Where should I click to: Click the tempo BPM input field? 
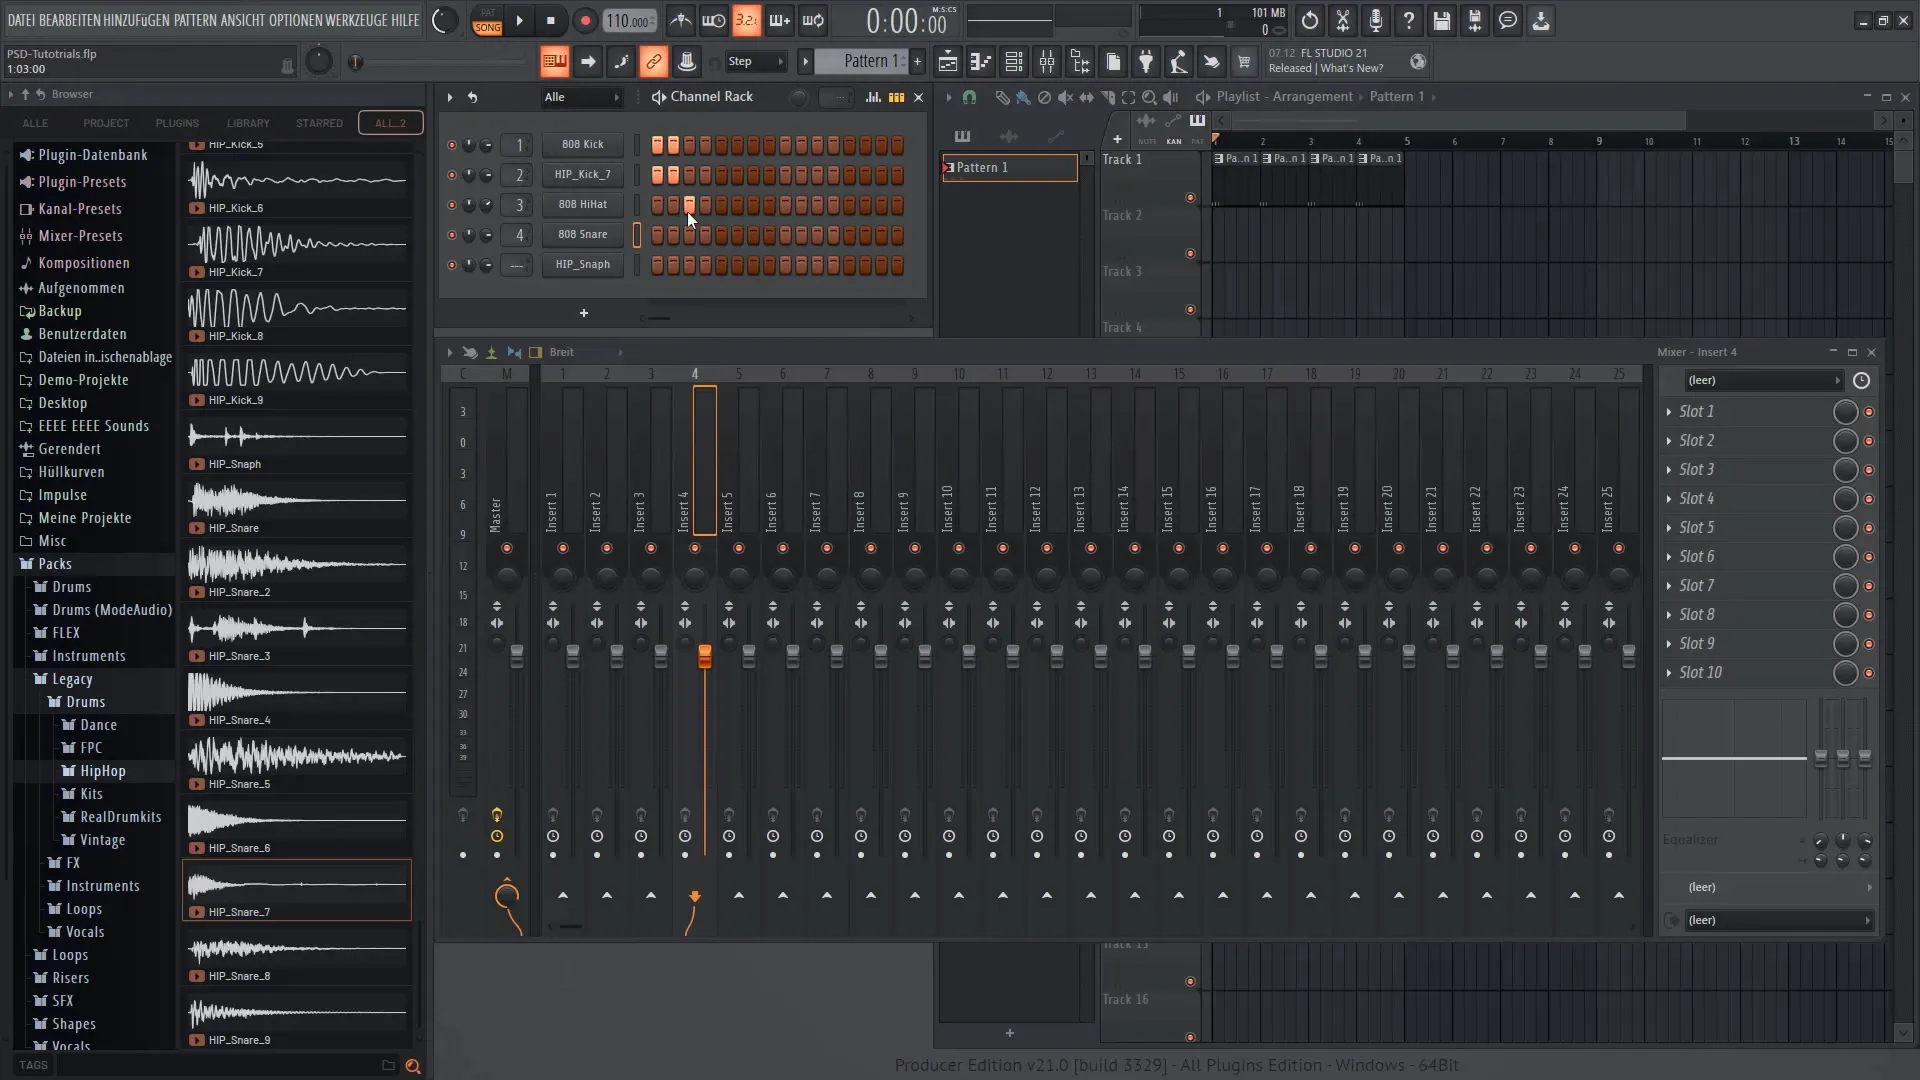[629, 20]
